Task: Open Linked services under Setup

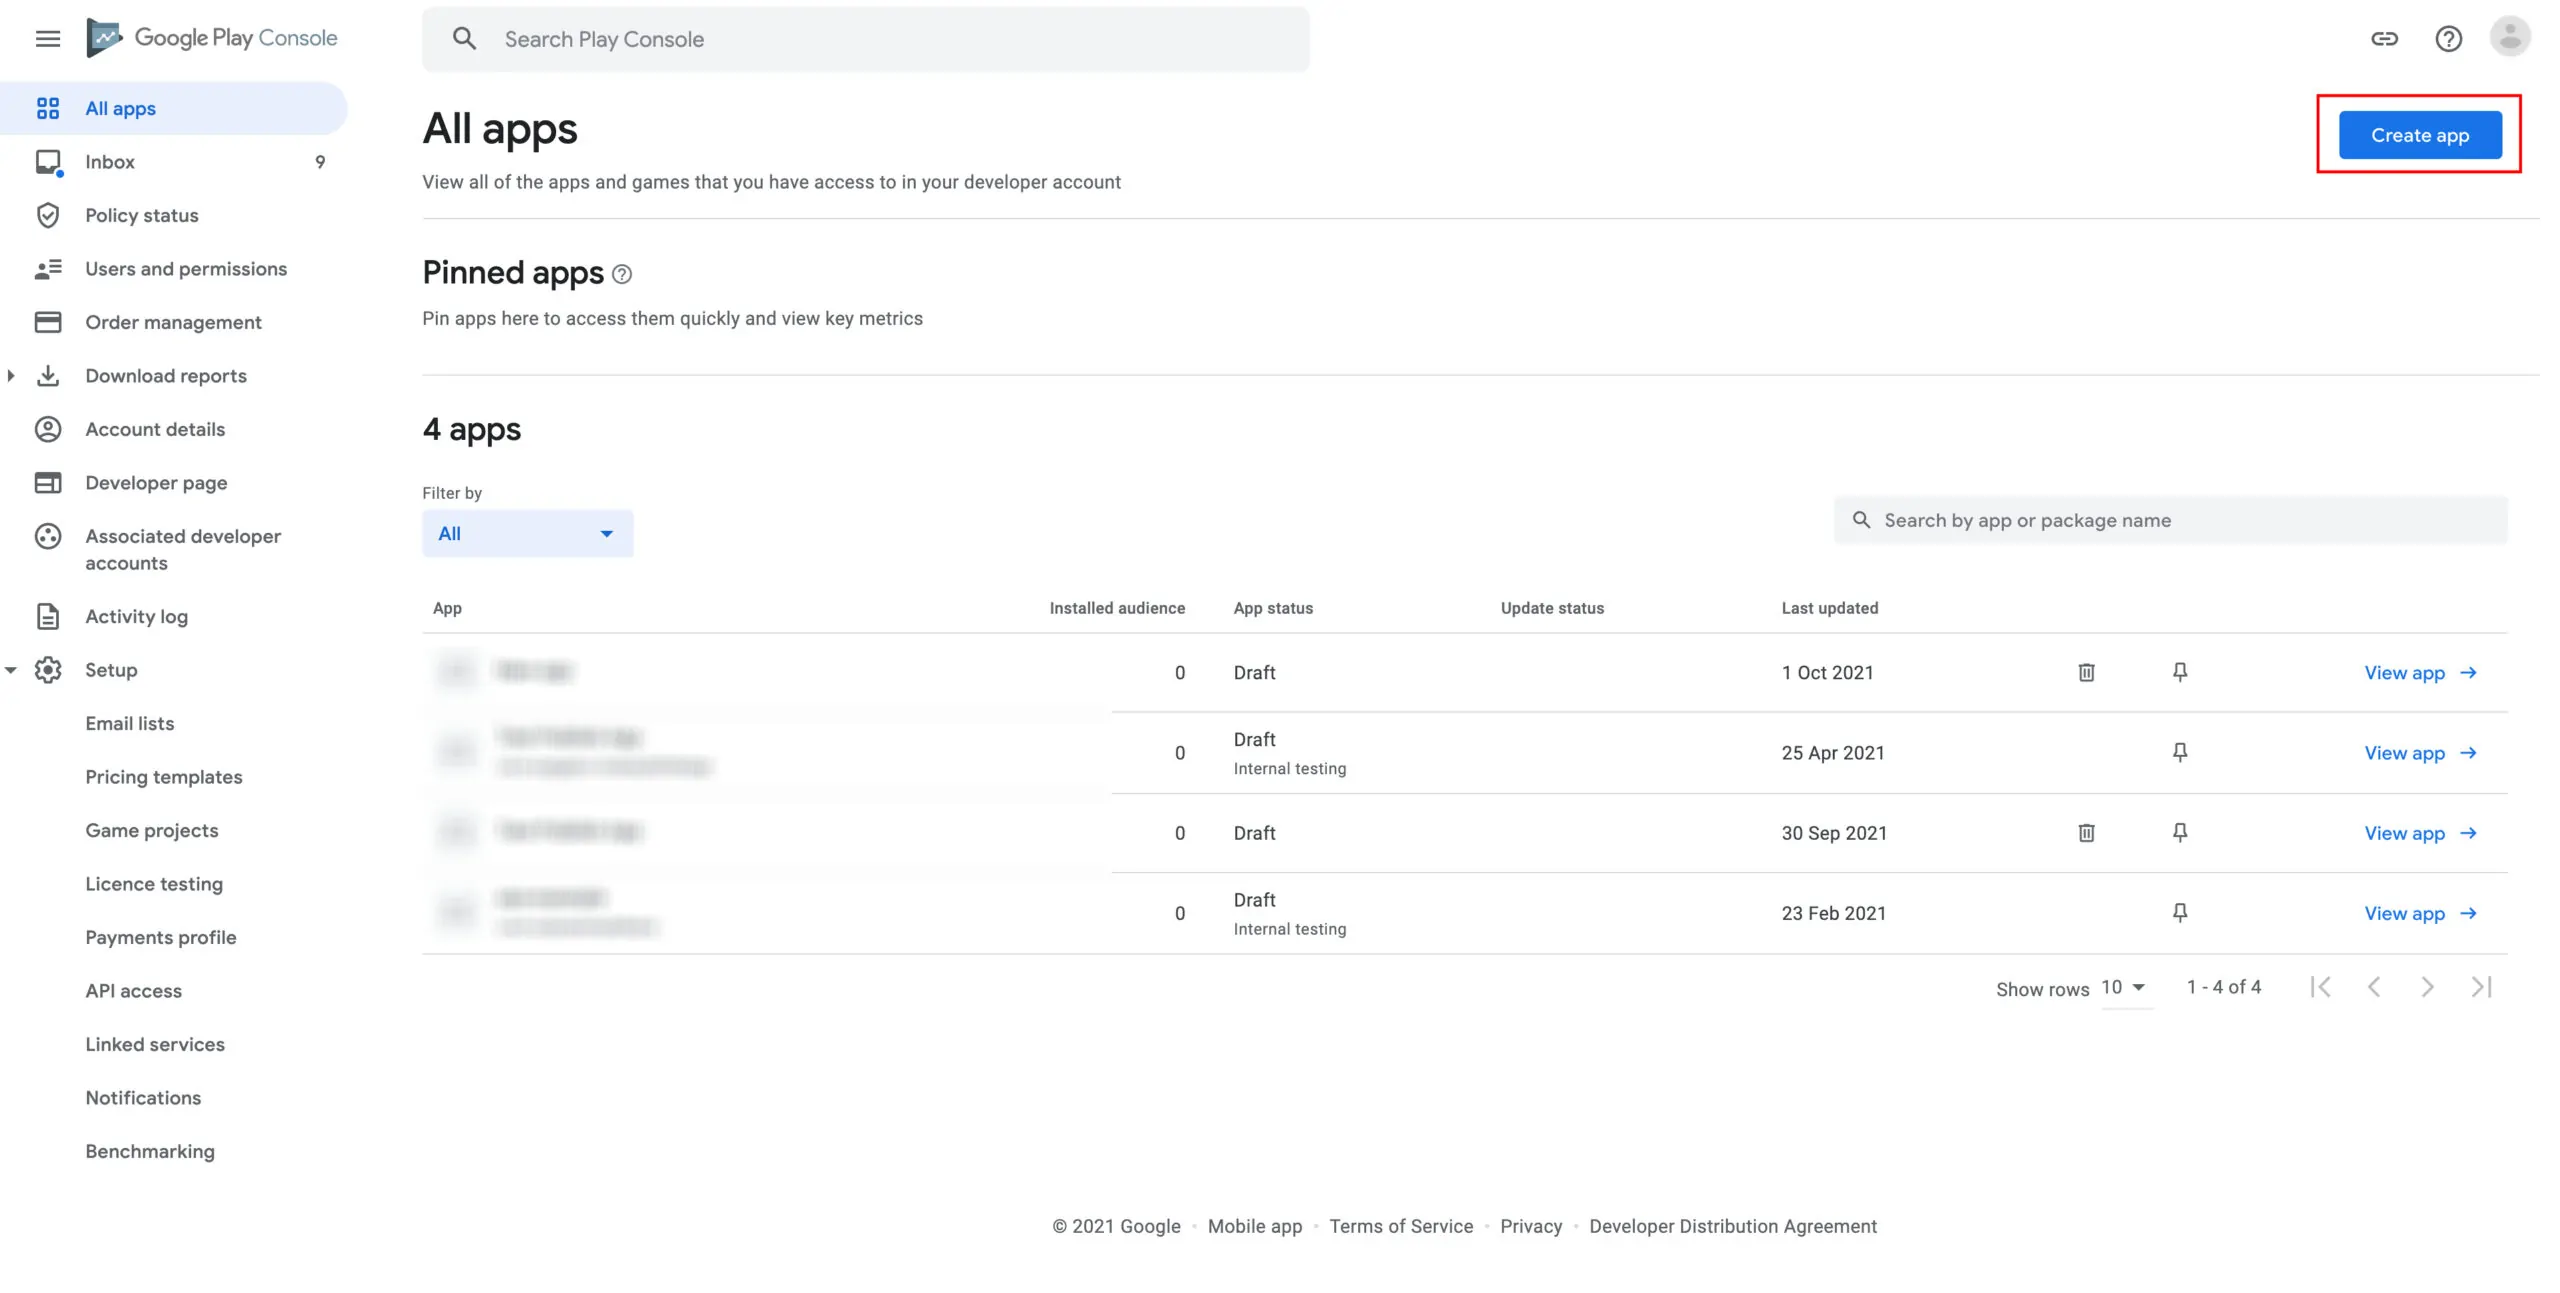Action: [155, 1044]
